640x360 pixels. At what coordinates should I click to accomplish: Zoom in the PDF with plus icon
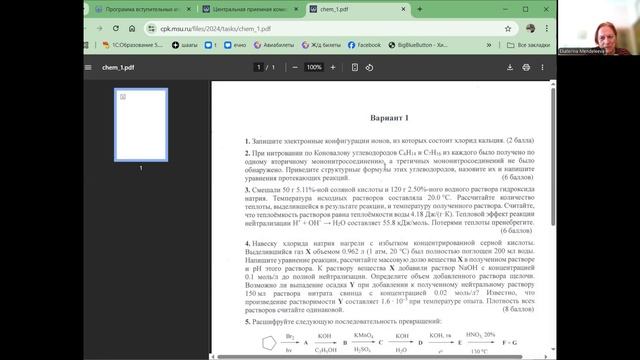pos(333,67)
